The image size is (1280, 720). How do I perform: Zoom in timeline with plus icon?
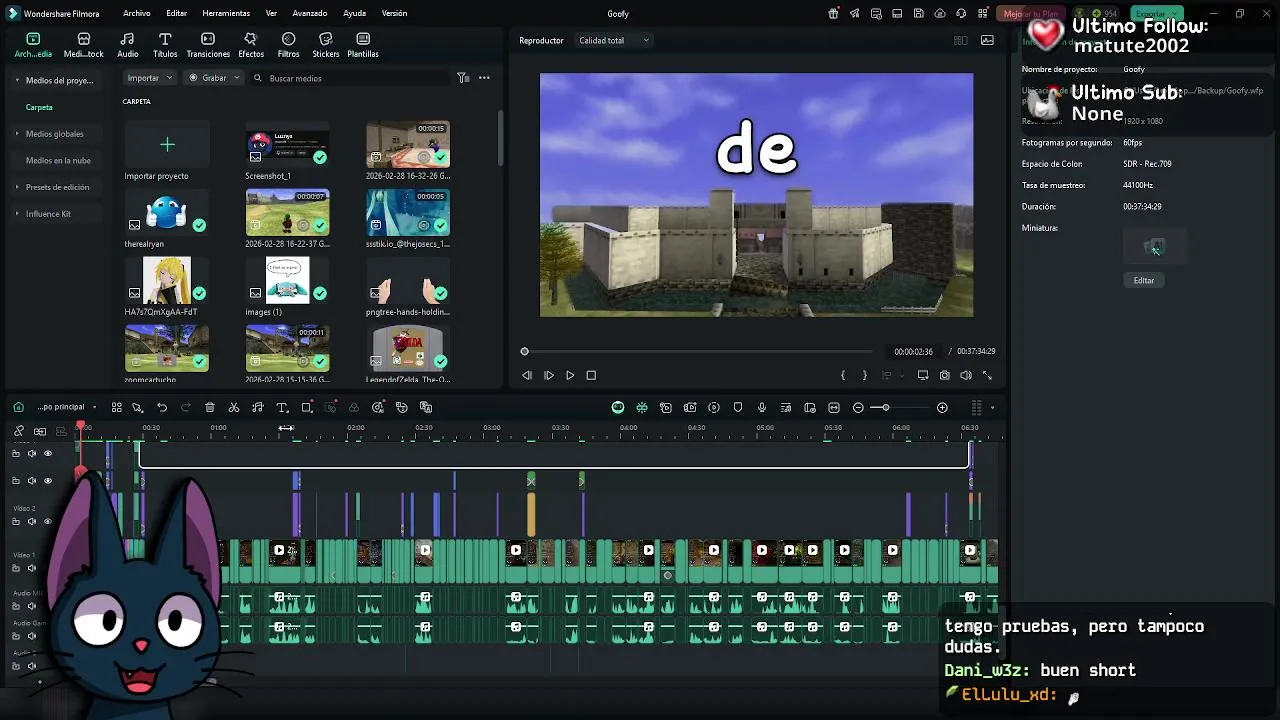point(942,407)
